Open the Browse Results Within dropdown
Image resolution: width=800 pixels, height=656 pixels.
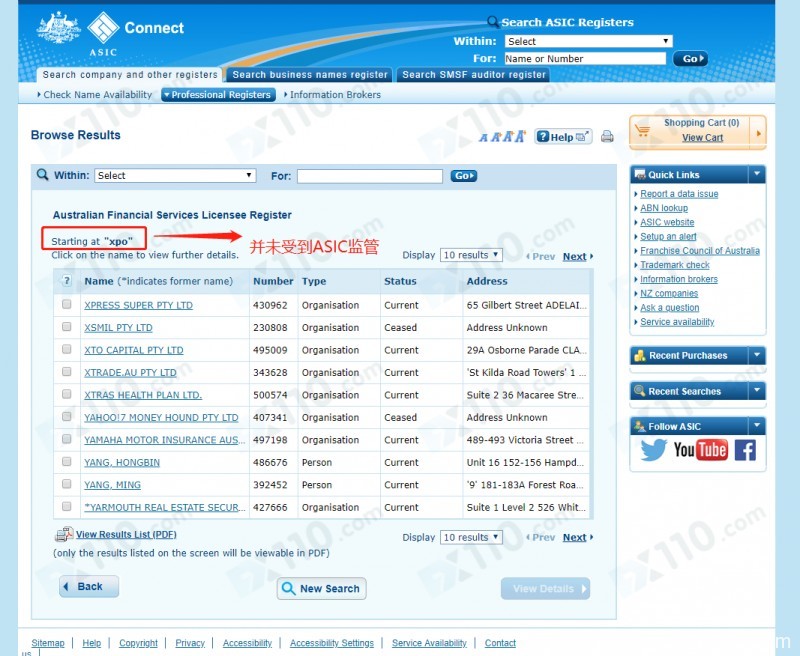(x=175, y=175)
